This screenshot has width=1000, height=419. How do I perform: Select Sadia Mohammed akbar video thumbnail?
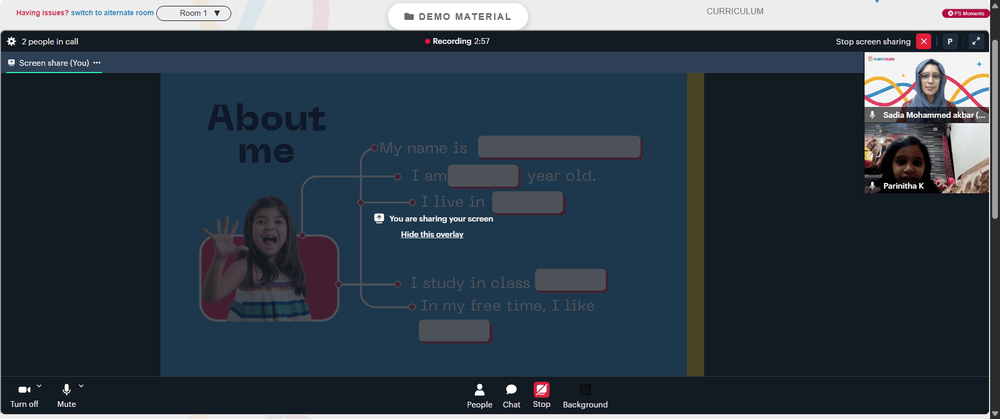pos(927,87)
